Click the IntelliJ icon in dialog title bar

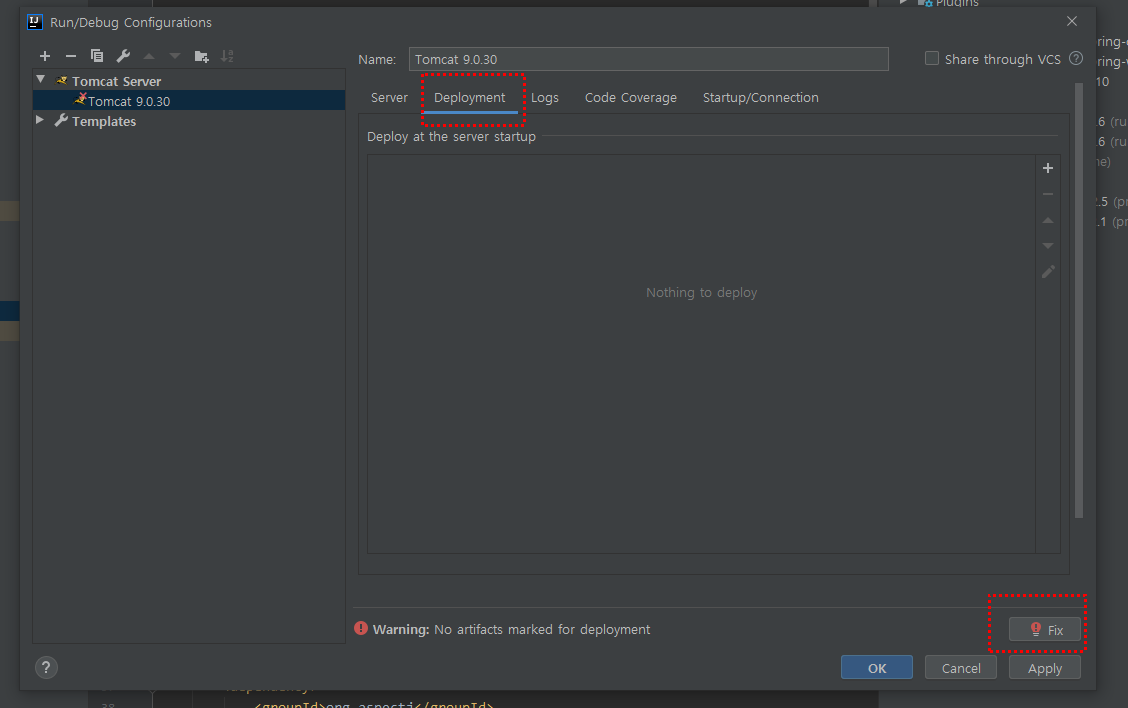click(35, 22)
